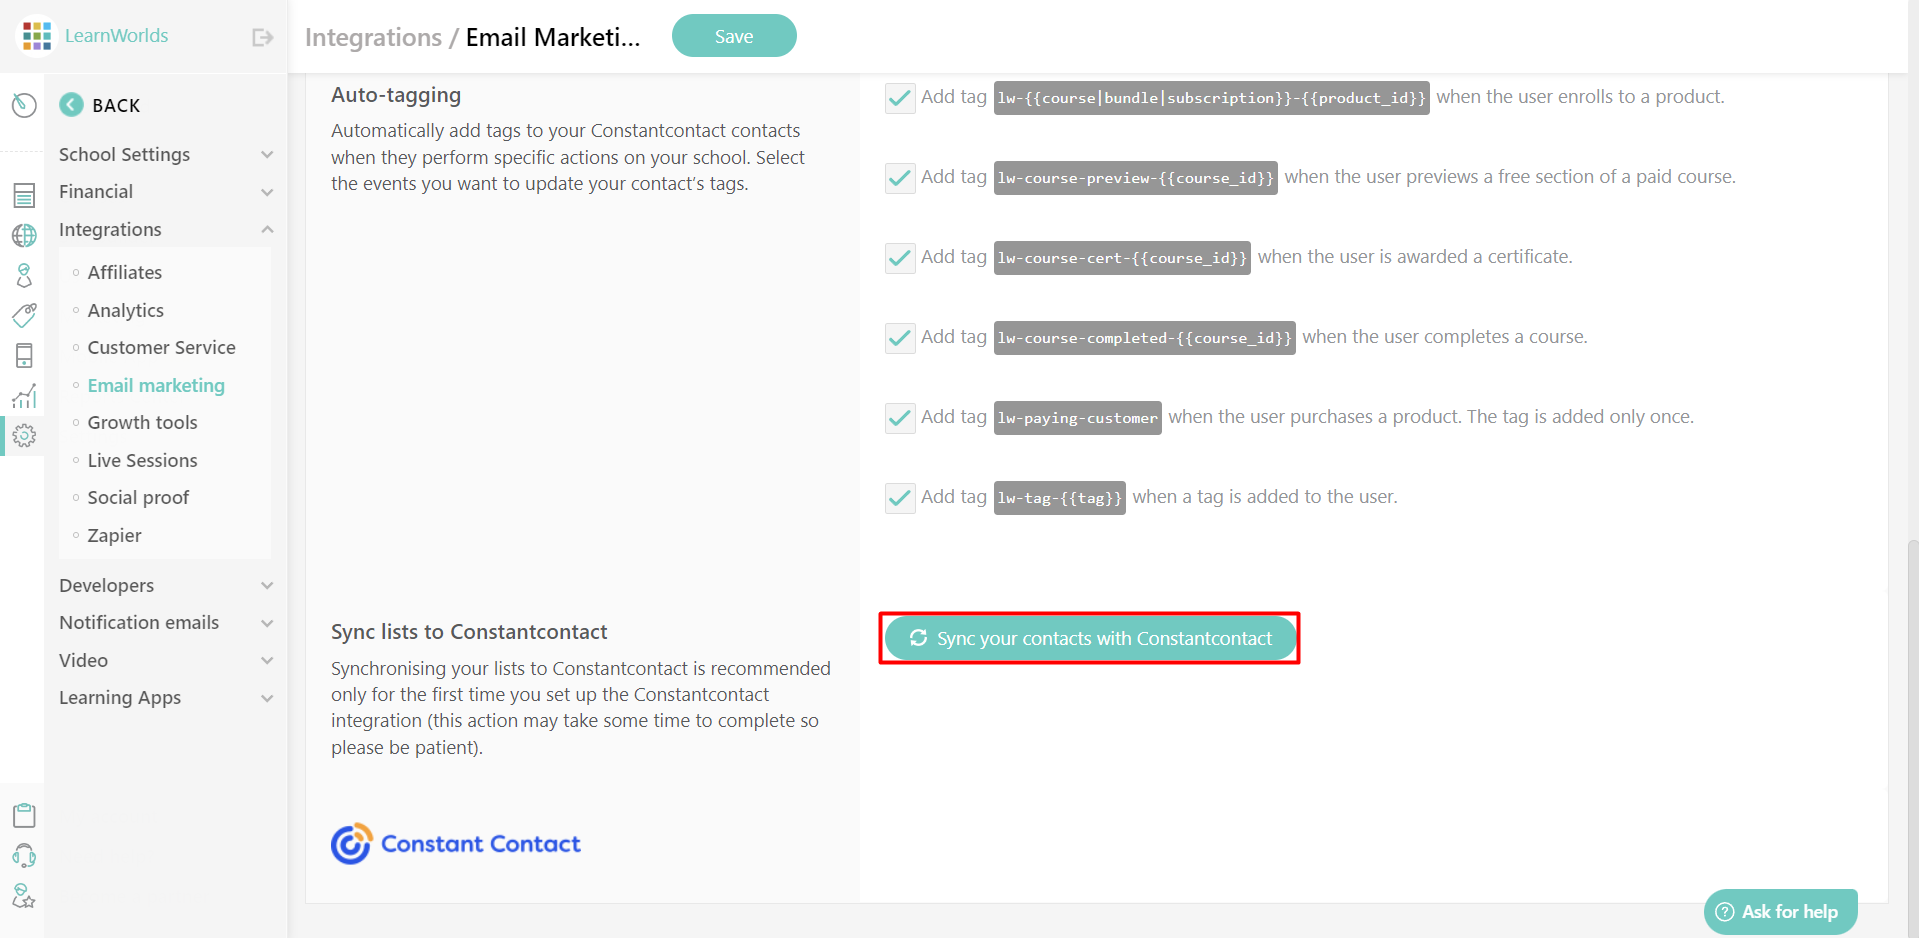This screenshot has height=938, width=1919.
Task: Click the clipboard icon in the lower sidebar
Action: [24, 815]
